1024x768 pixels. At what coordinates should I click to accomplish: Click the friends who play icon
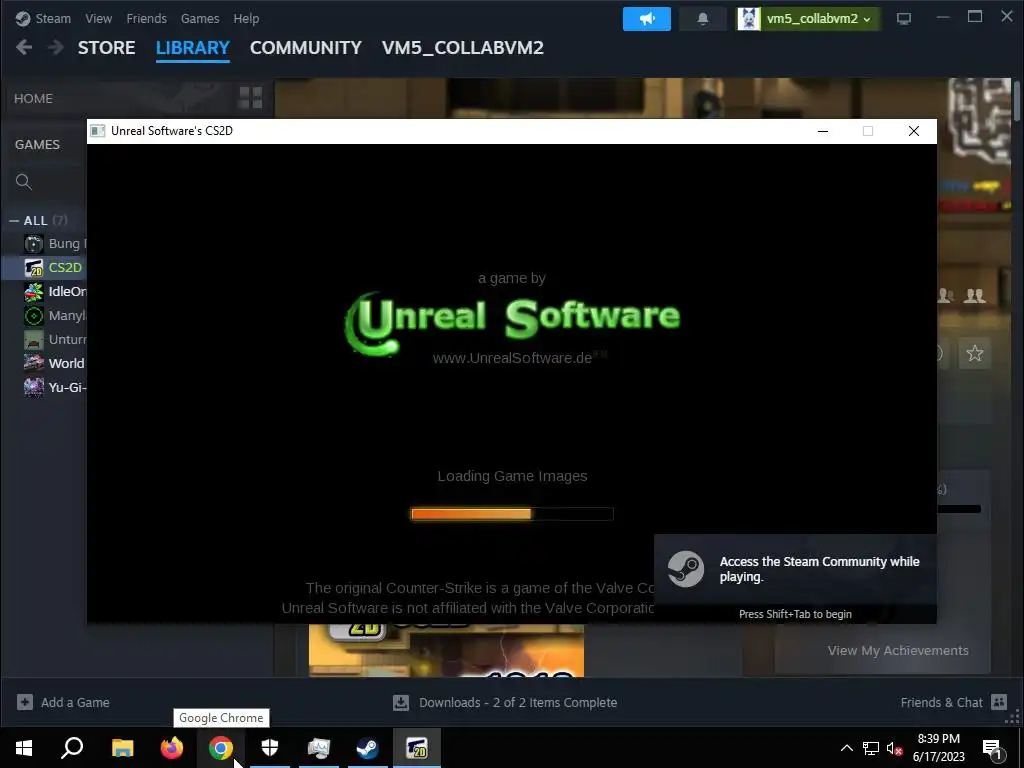tap(974, 296)
